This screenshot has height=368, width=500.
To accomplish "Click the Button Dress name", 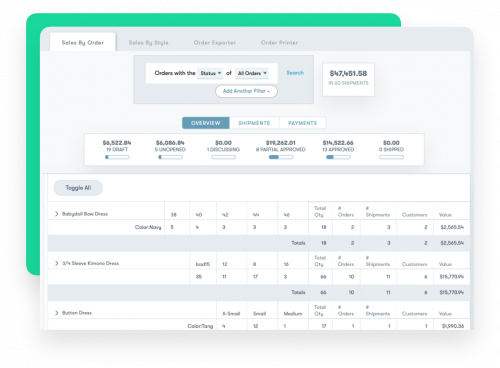I will (77, 313).
